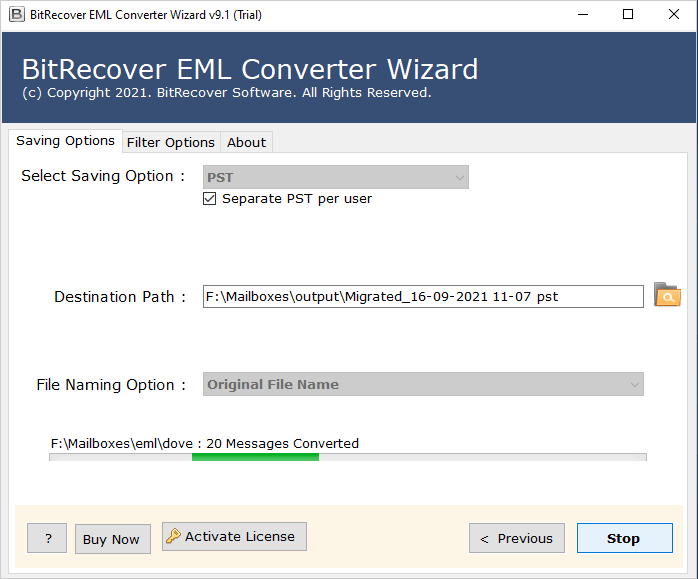
Task: Click the '20 Messages Converted' status text
Action: coord(282,443)
